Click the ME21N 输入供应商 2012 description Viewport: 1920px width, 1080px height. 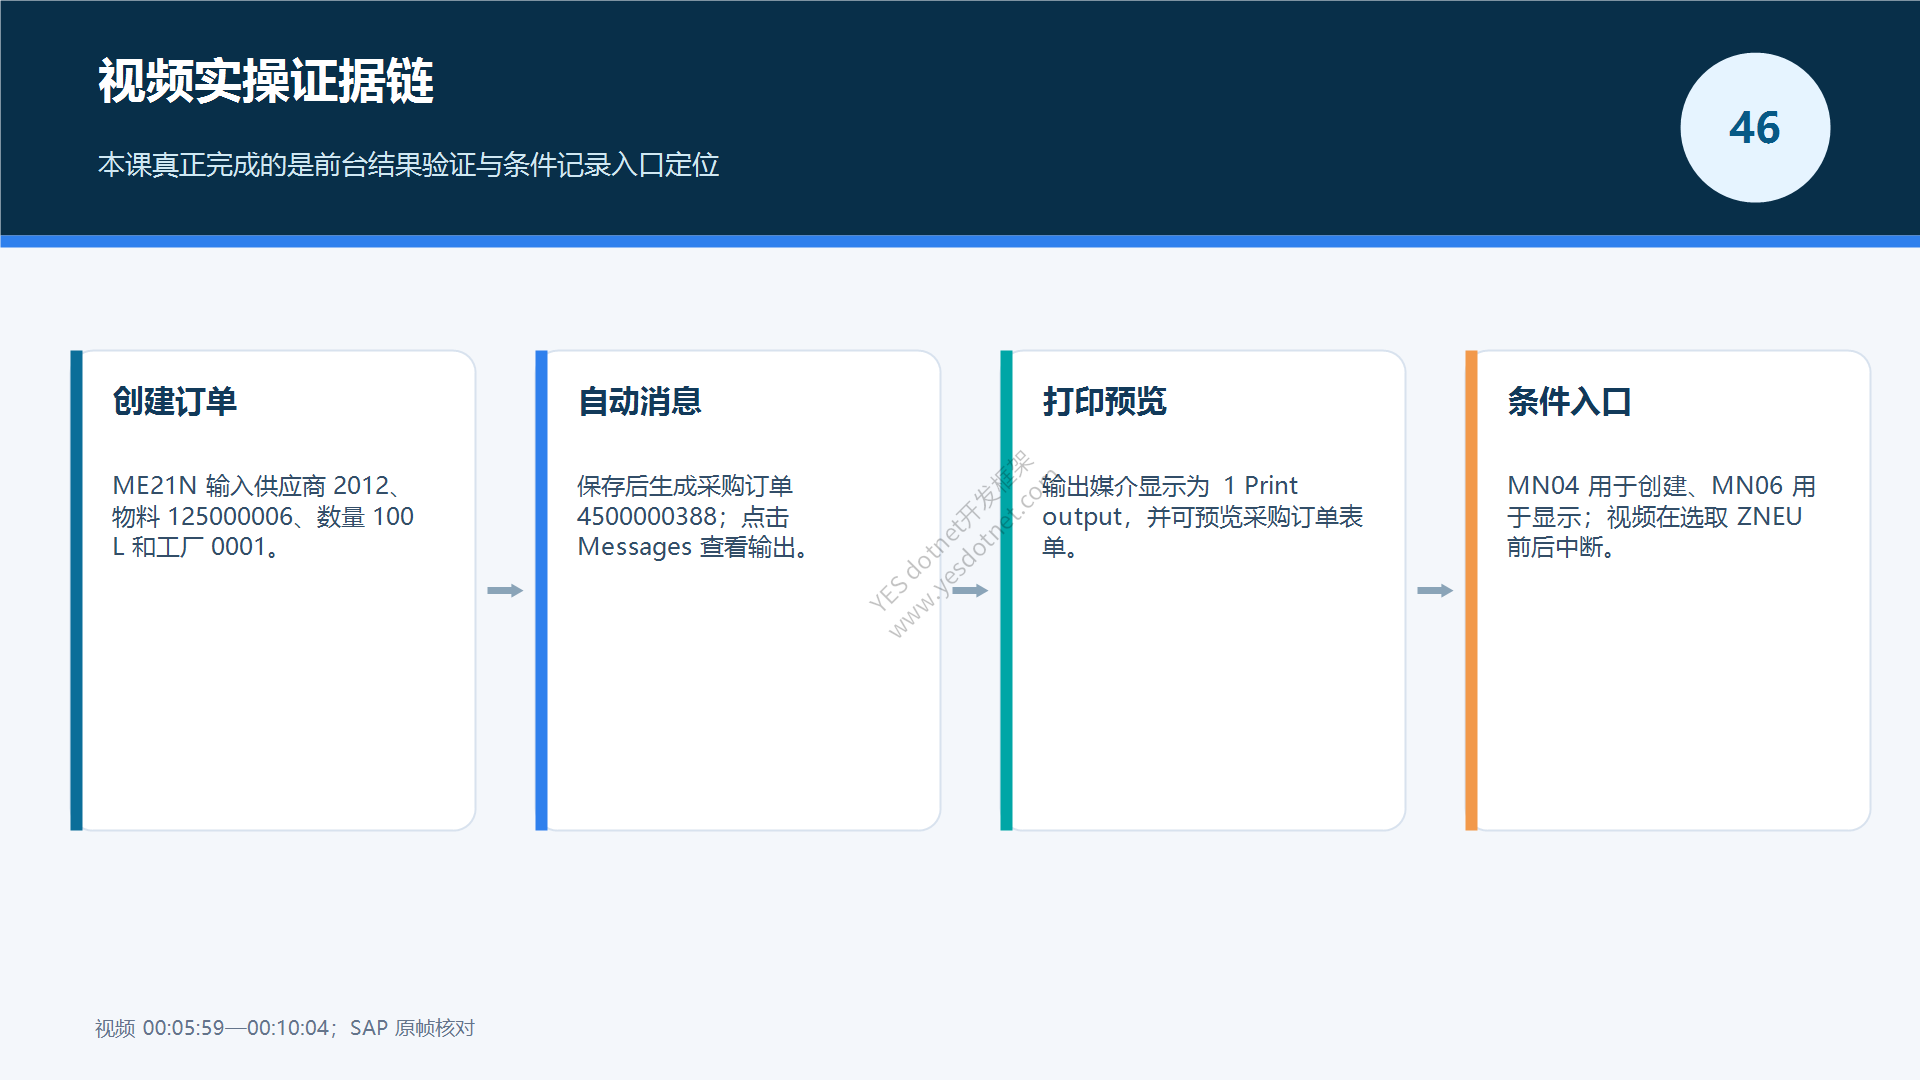coord(263,517)
